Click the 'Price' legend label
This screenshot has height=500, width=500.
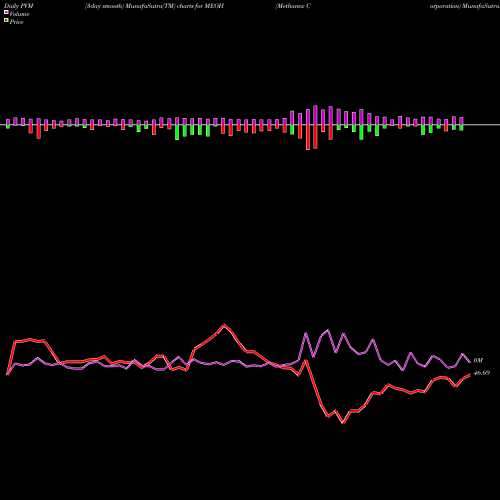pos(16,22)
